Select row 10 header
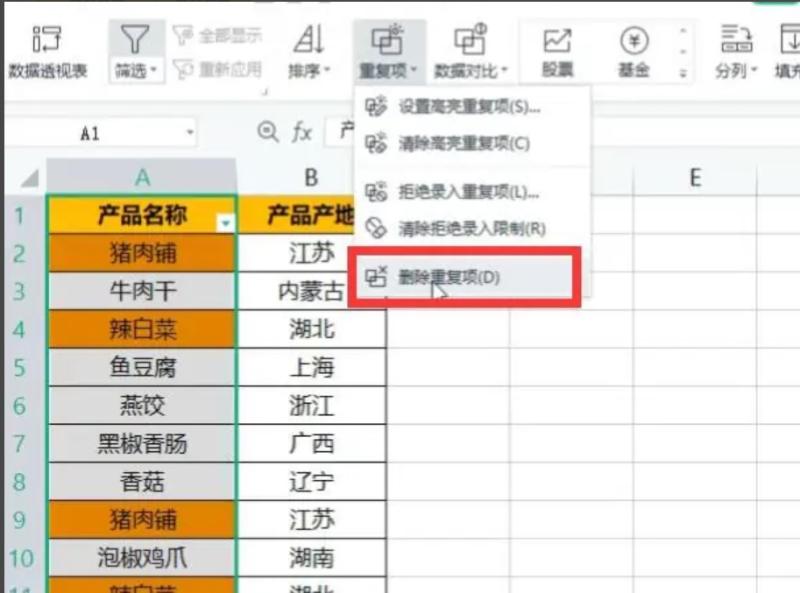Image resolution: width=800 pixels, height=593 pixels. 20,558
